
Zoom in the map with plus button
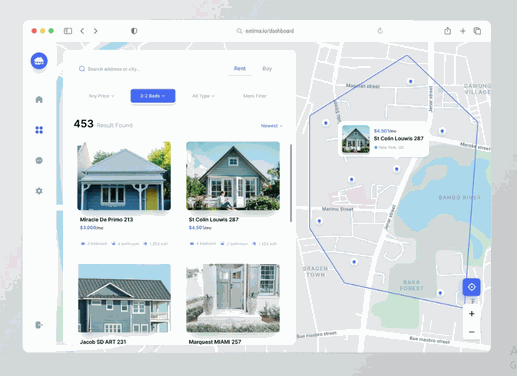click(x=471, y=314)
